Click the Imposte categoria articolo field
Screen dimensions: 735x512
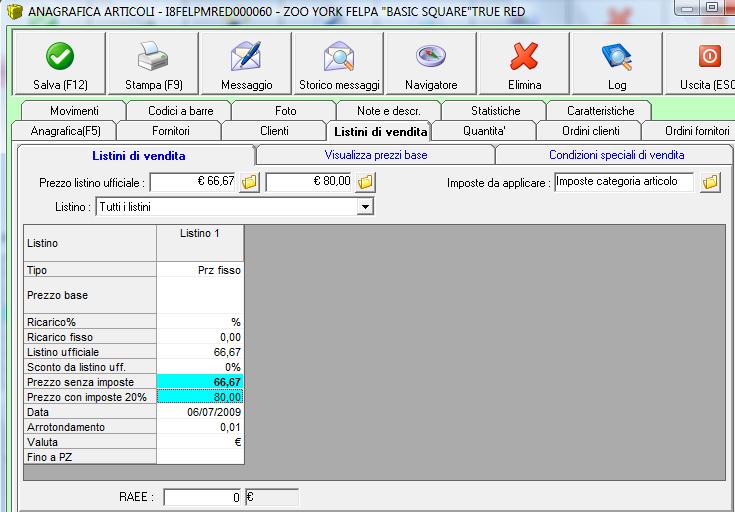point(623,182)
